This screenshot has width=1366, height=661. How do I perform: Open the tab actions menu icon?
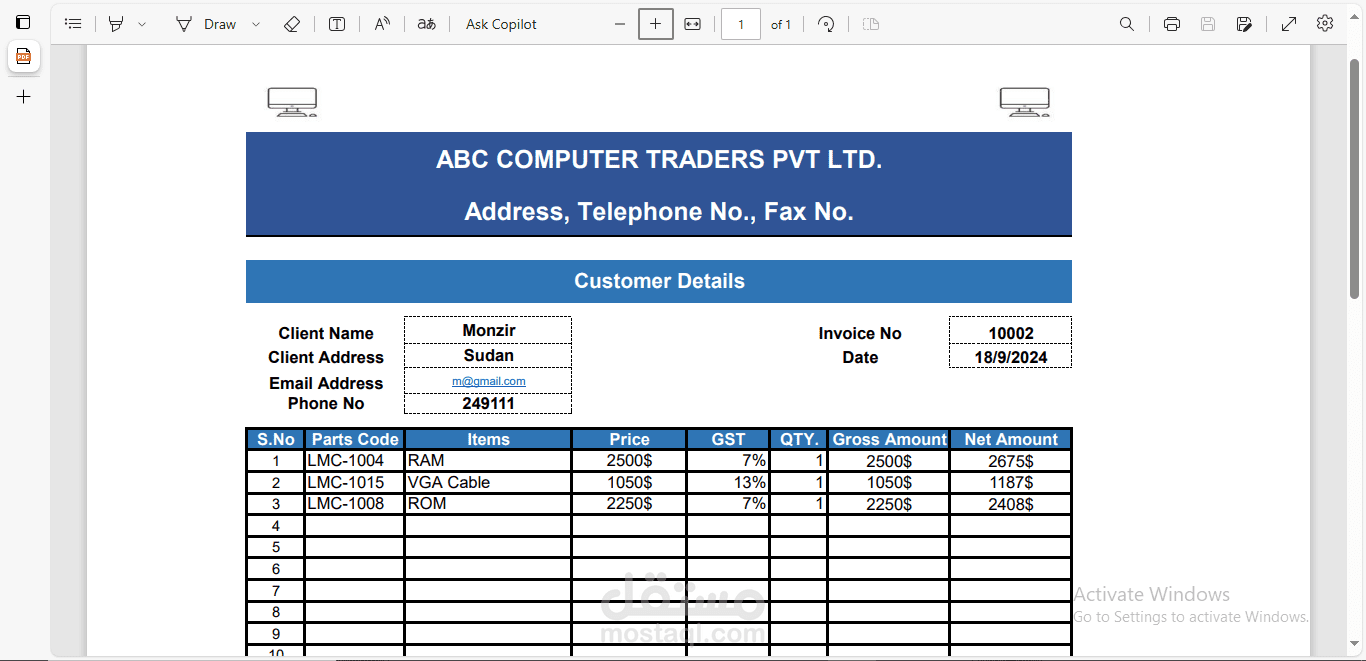pos(23,22)
